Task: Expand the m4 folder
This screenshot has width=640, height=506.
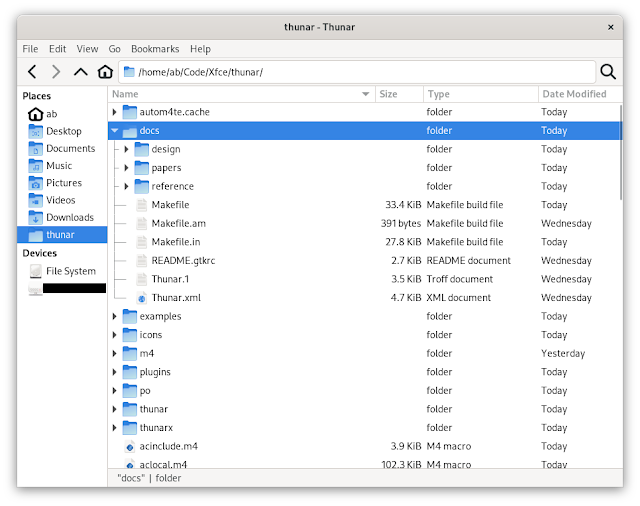Action: (115, 353)
